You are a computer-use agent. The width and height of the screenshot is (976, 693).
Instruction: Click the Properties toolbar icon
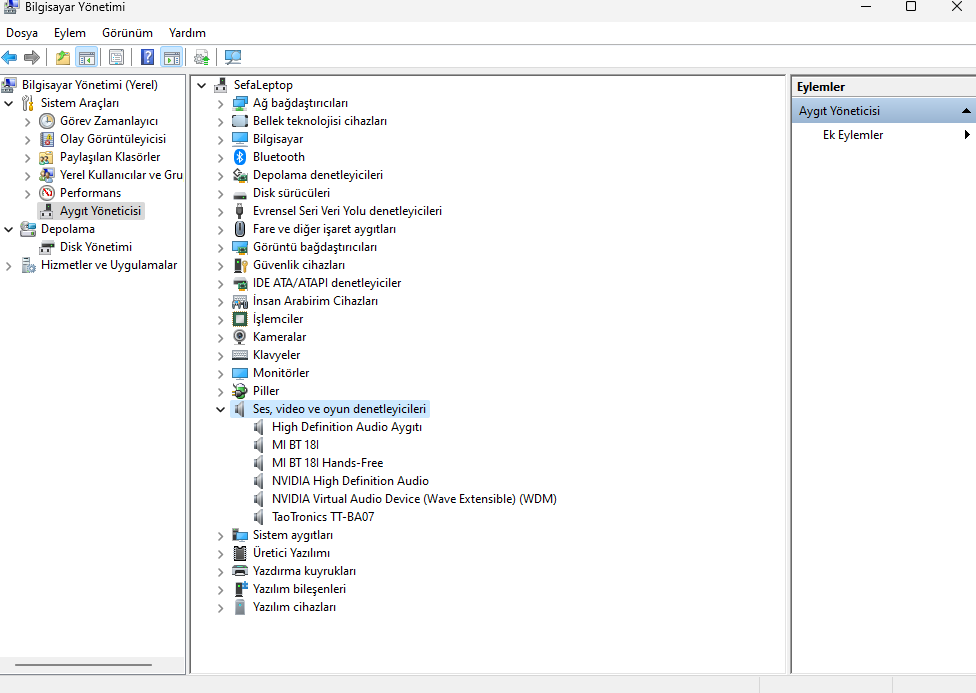pyautogui.click(x=116, y=58)
